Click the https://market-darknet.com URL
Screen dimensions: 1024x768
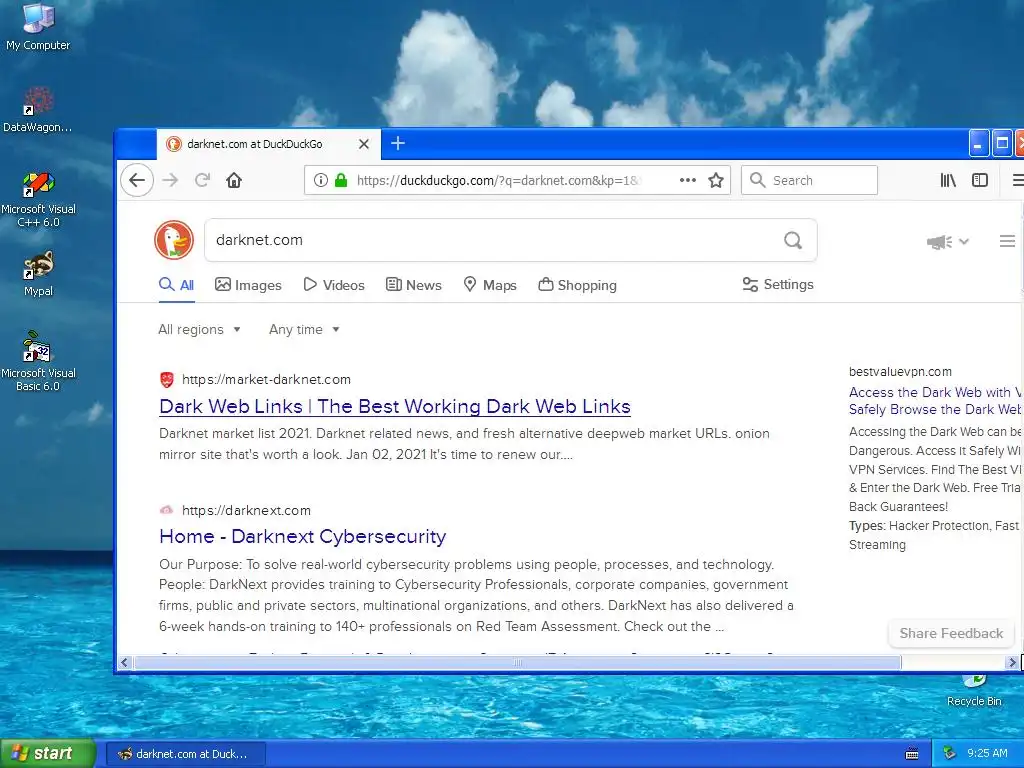pos(266,379)
